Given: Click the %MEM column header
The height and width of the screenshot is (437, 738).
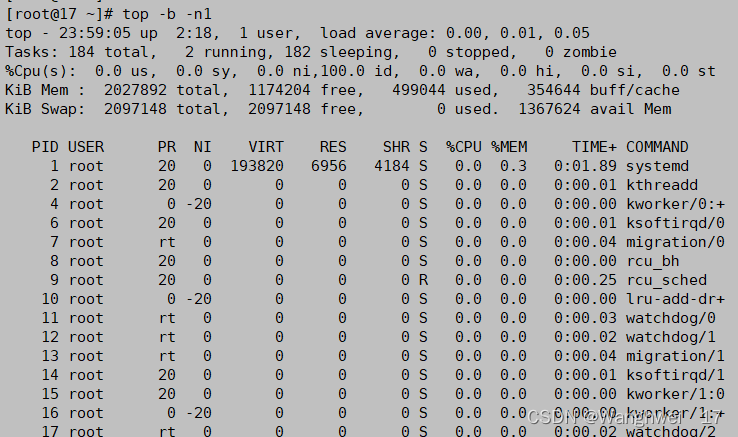Looking at the screenshot, I should (x=509, y=147).
